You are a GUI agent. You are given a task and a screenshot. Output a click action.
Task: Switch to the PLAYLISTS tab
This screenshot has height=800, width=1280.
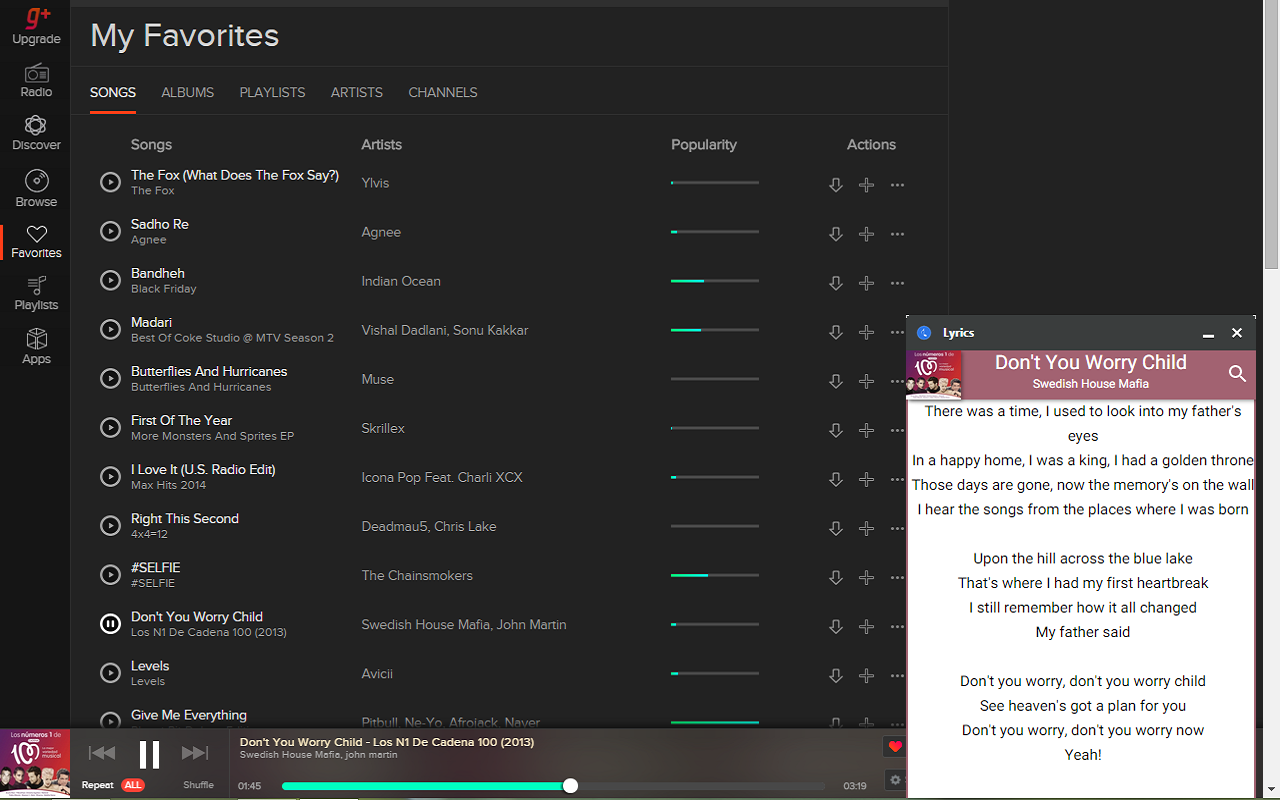[x=272, y=92]
